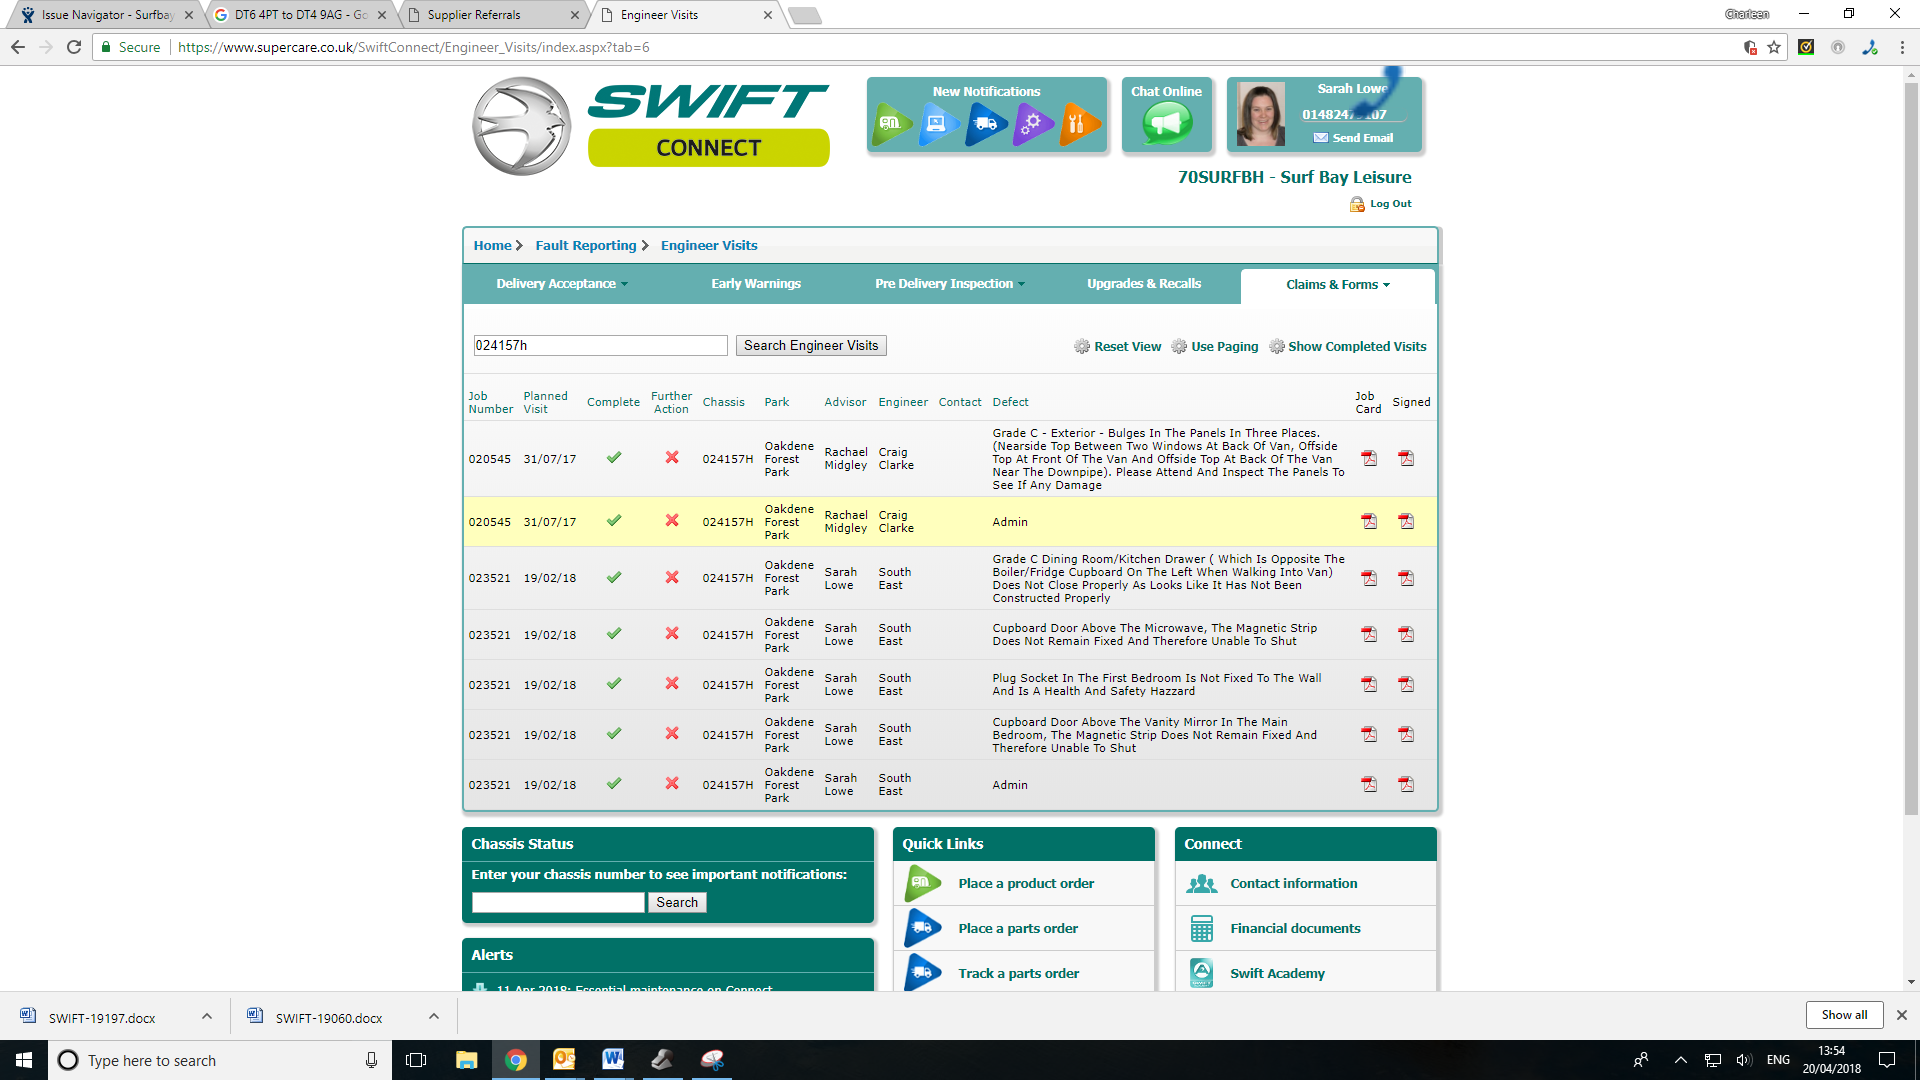The height and width of the screenshot is (1080, 1920).
Task: Expand Delivery Acceptance dropdown menu
Action: (562, 284)
